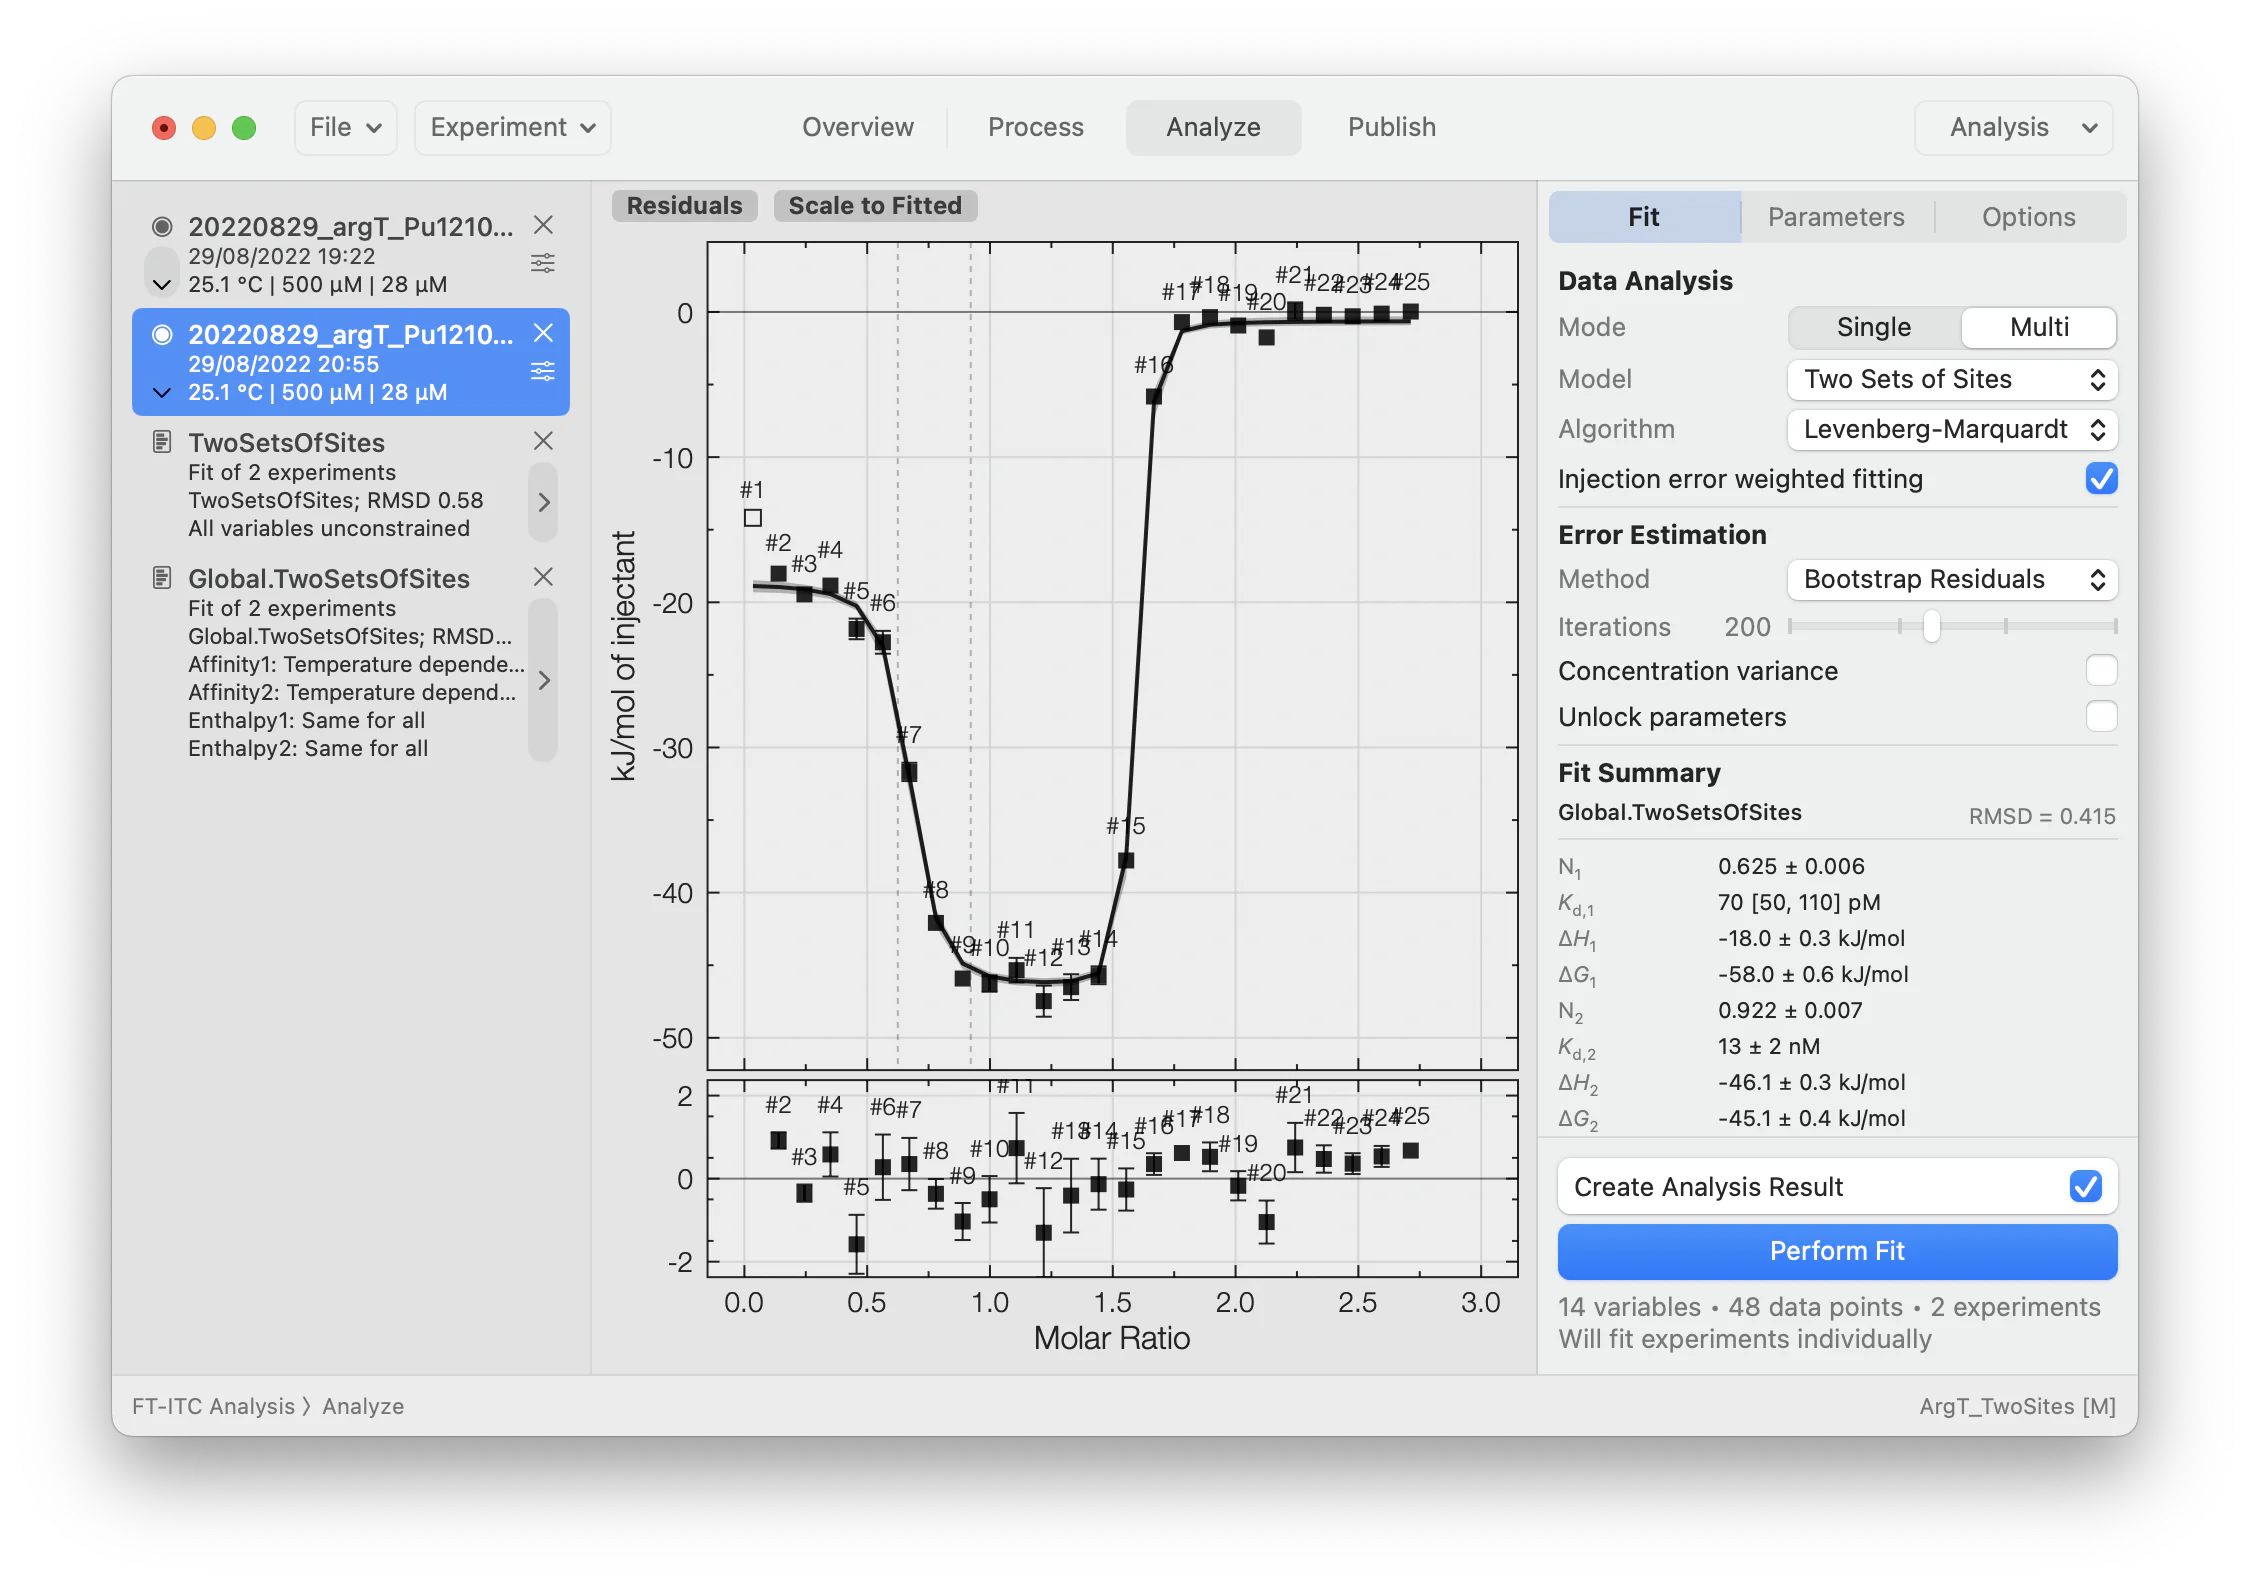Click the Perform Fit button
Image resolution: width=2250 pixels, height=1584 pixels.
point(1837,1252)
